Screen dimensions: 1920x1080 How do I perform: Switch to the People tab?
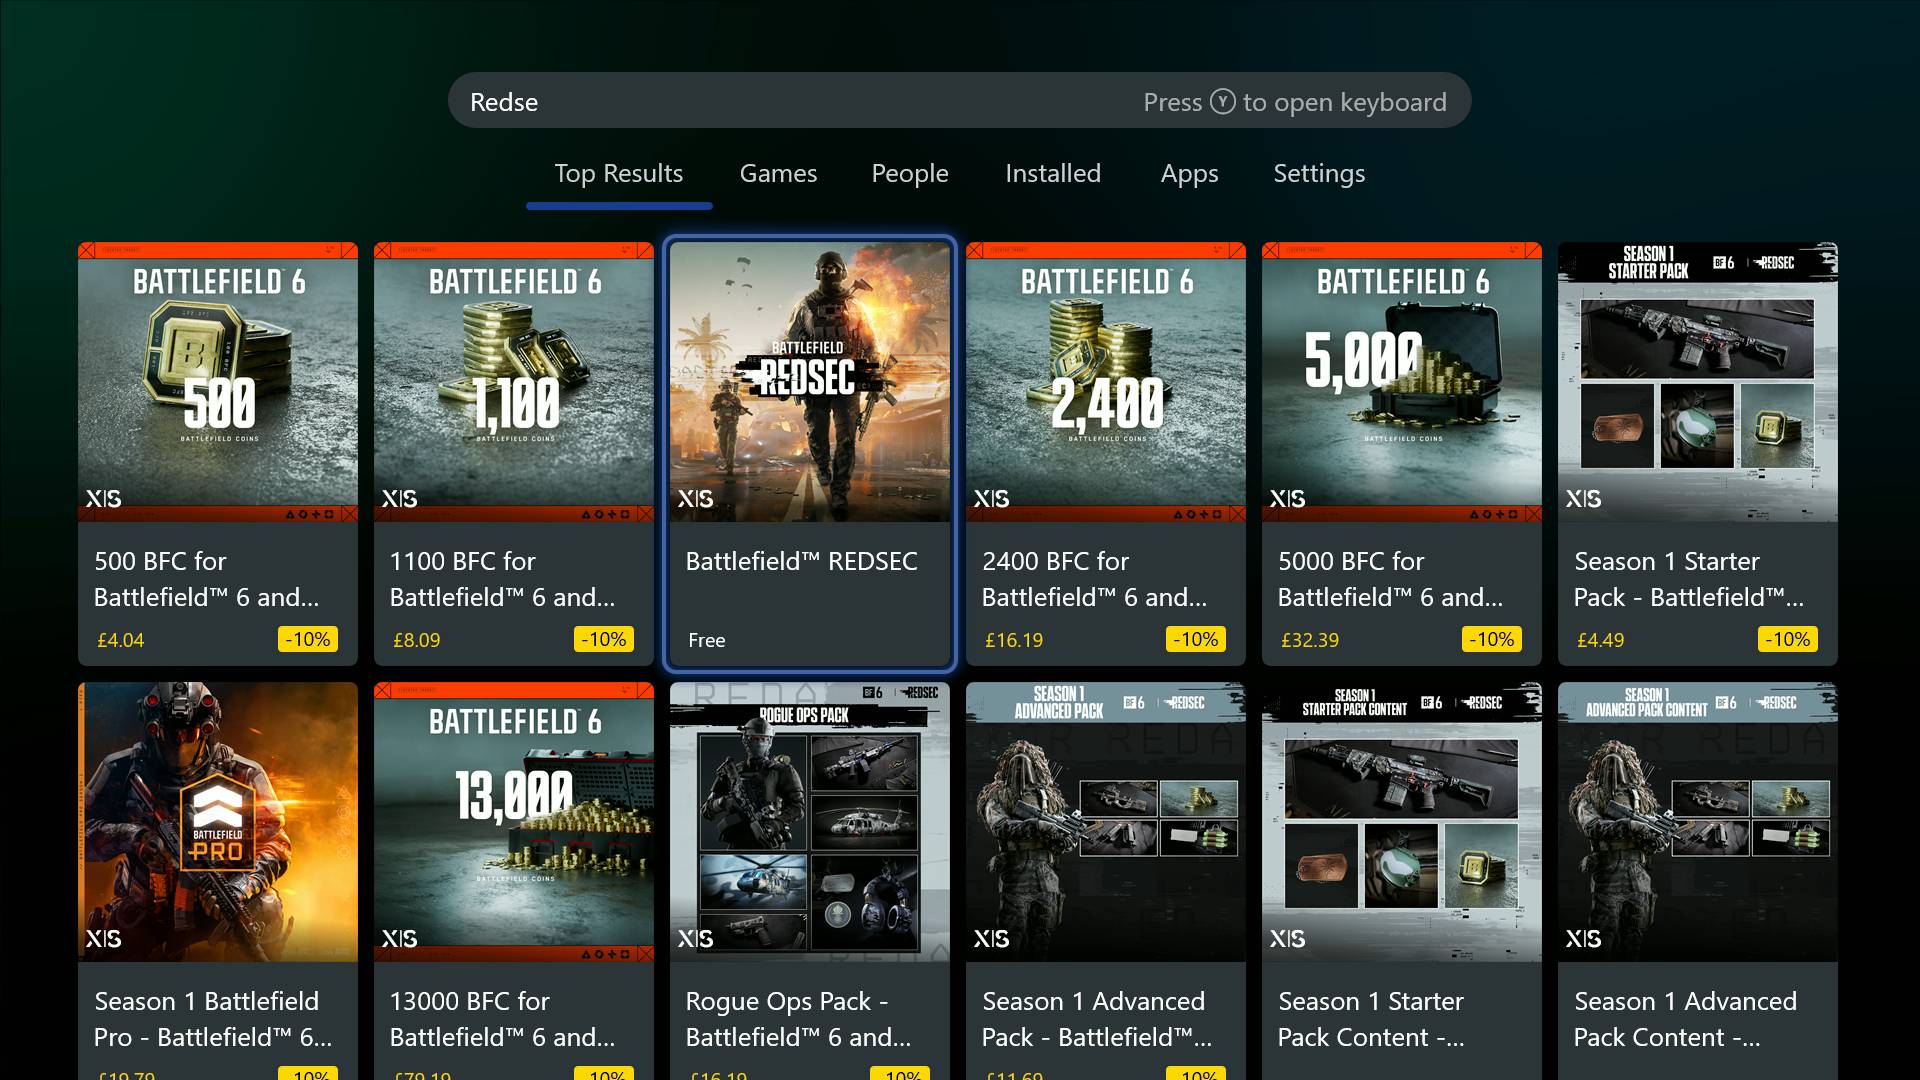tap(909, 173)
